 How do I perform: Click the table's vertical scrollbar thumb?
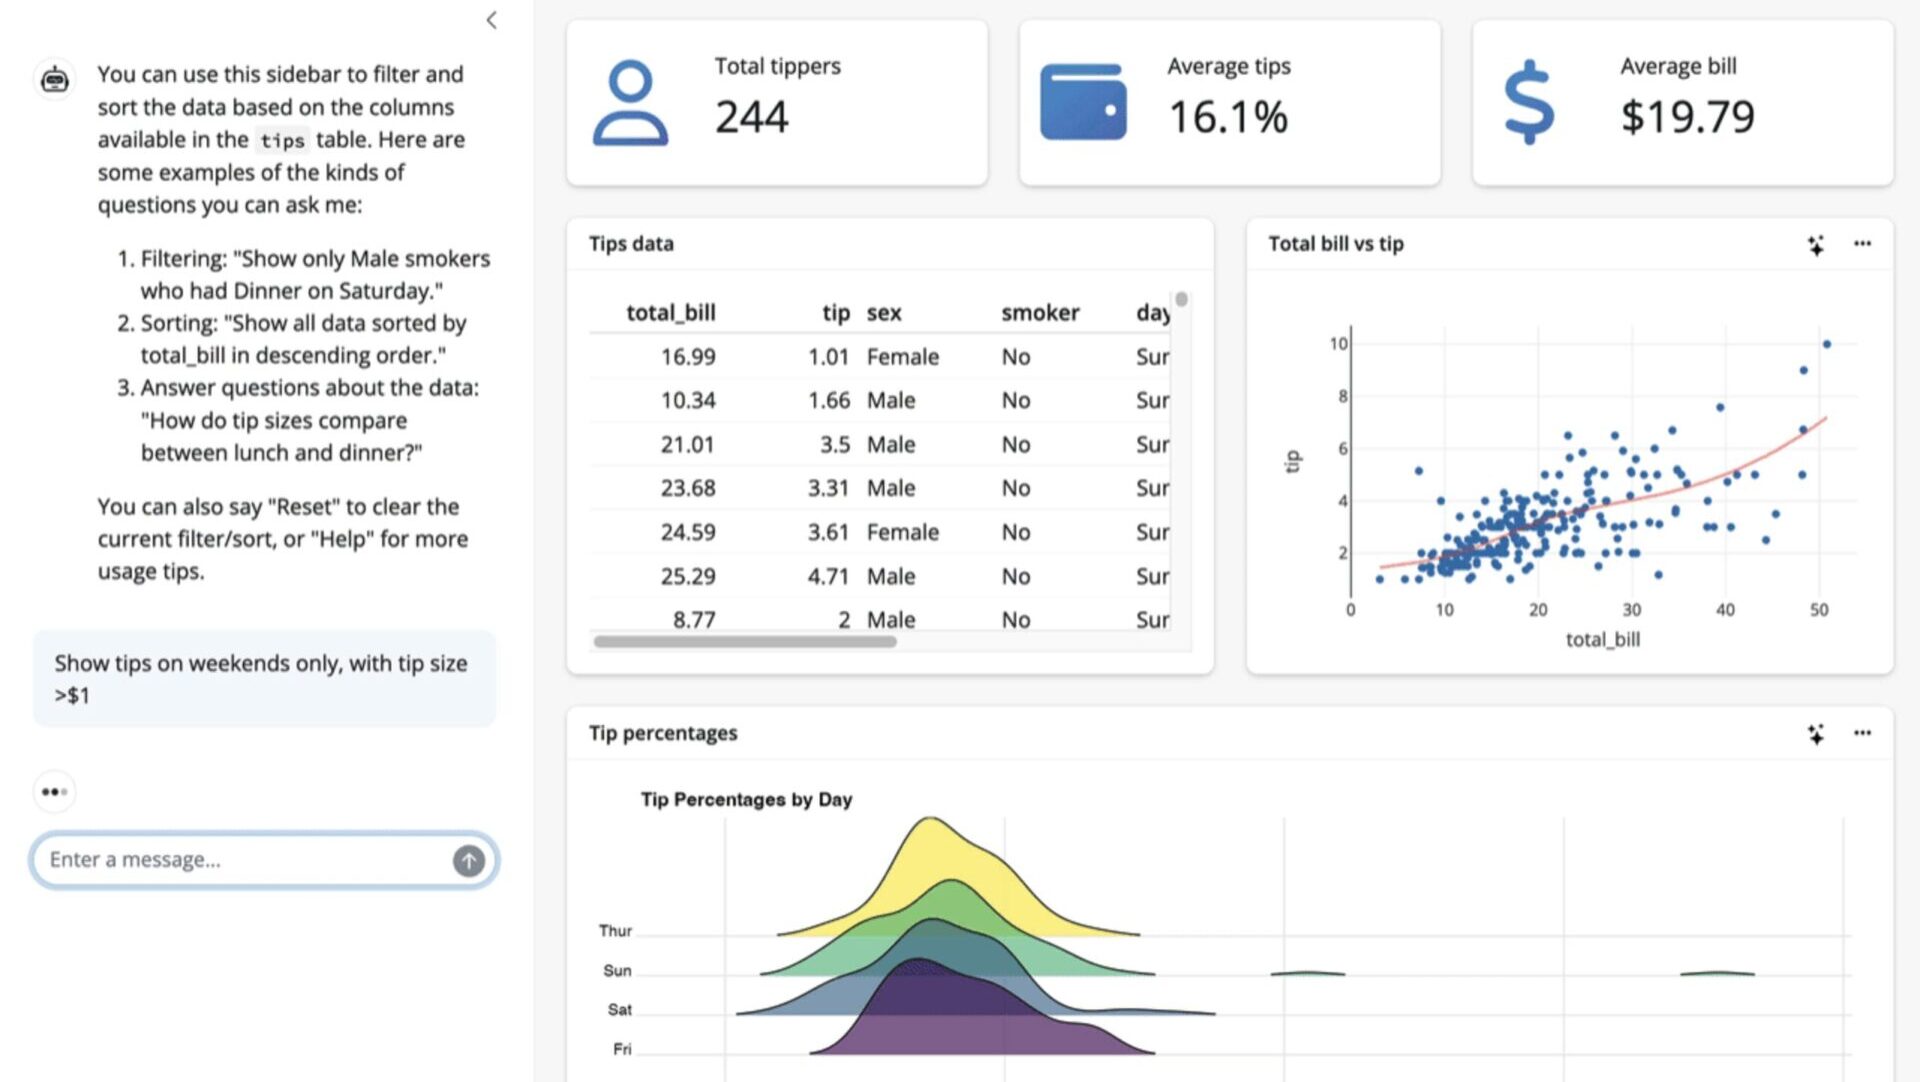(x=1181, y=299)
